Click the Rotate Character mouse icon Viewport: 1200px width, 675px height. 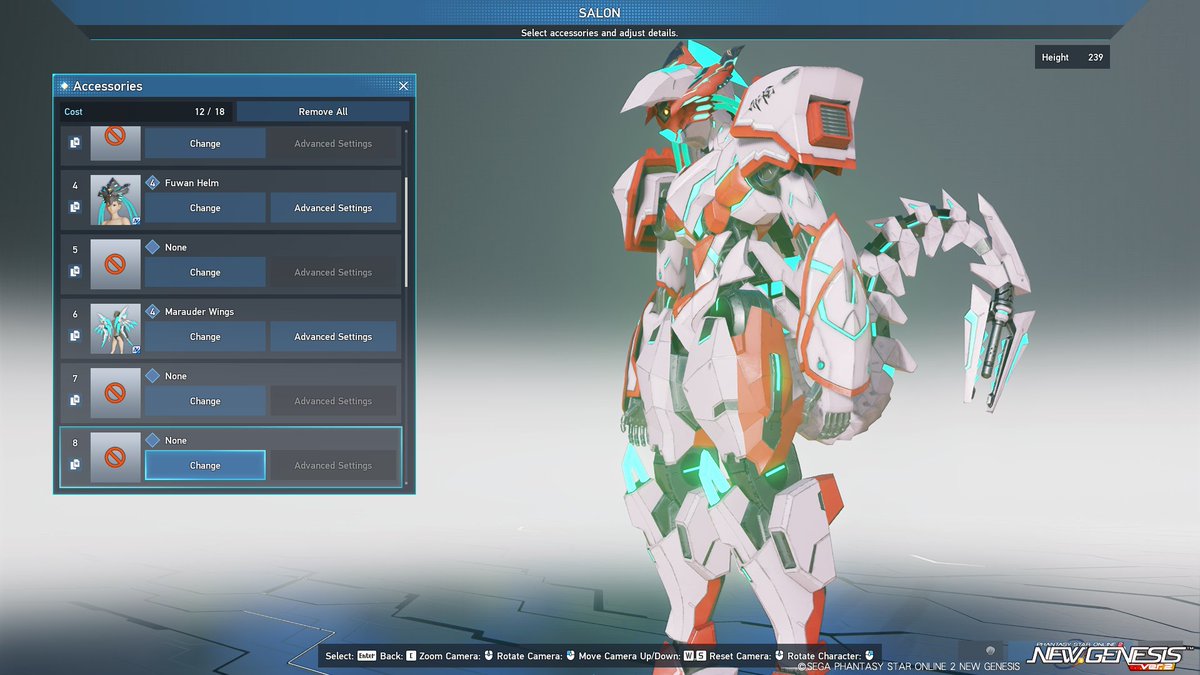[x=870, y=656]
